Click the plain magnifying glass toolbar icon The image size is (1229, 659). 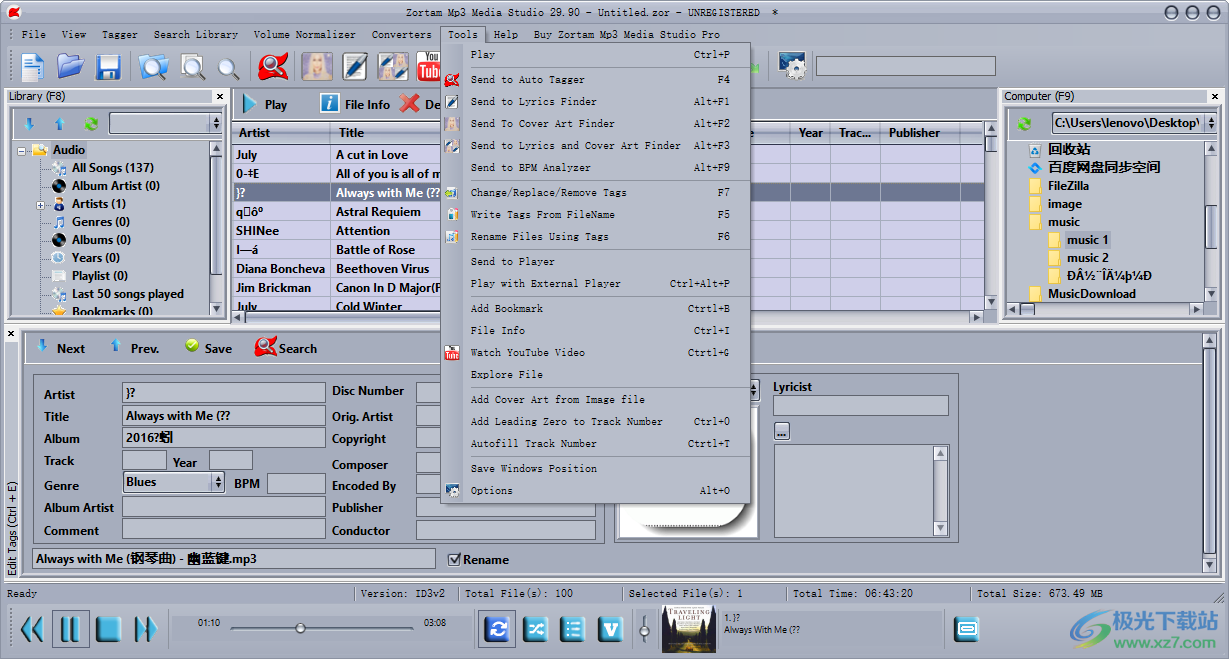click(x=229, y=67)
